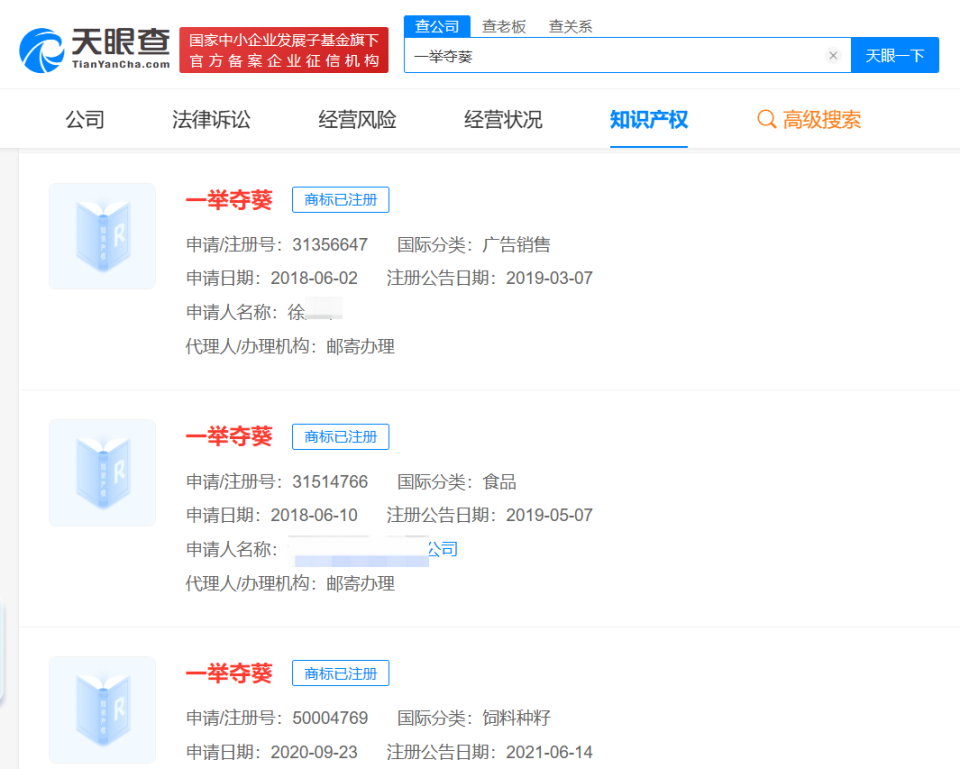Image resolution: width=960 pixels, height=769 pixels.
Task: Open 一举夺葵 title in 食品 result
Action: click(229, 437)
